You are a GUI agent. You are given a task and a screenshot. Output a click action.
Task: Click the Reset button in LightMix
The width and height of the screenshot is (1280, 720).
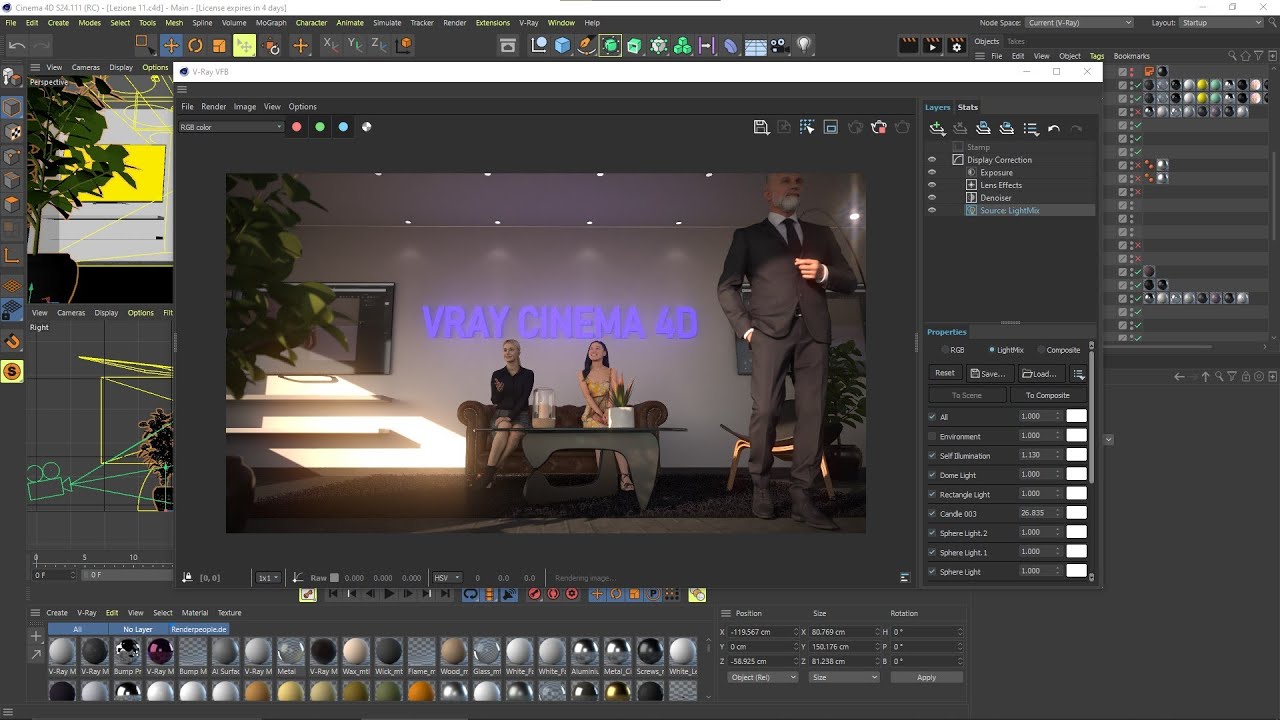(945, 373)
